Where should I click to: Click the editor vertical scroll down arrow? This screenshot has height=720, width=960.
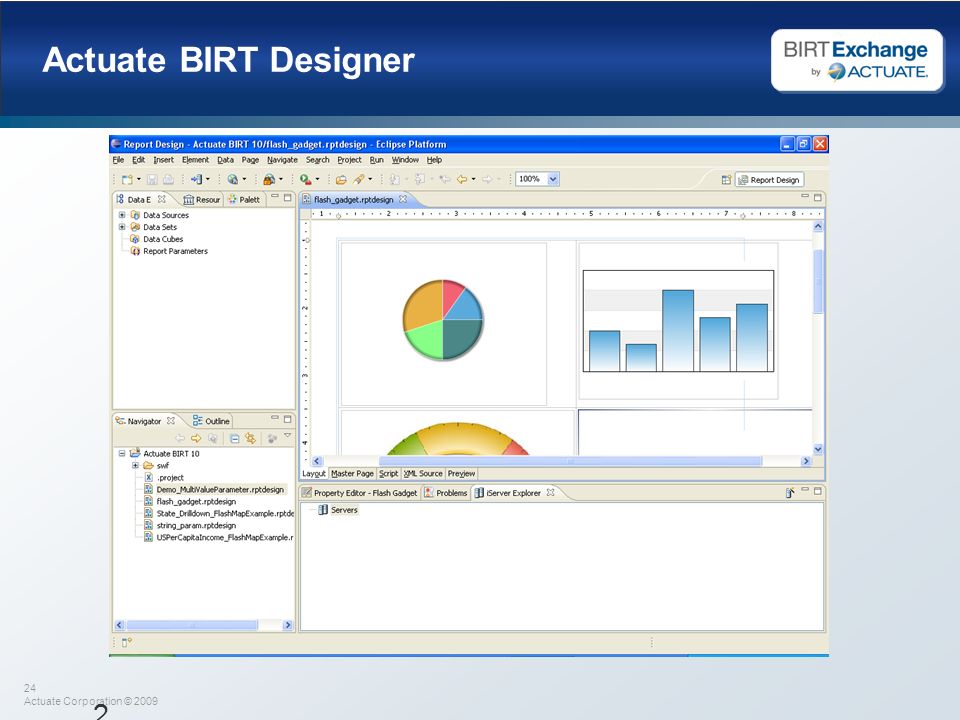coord(818,449)
